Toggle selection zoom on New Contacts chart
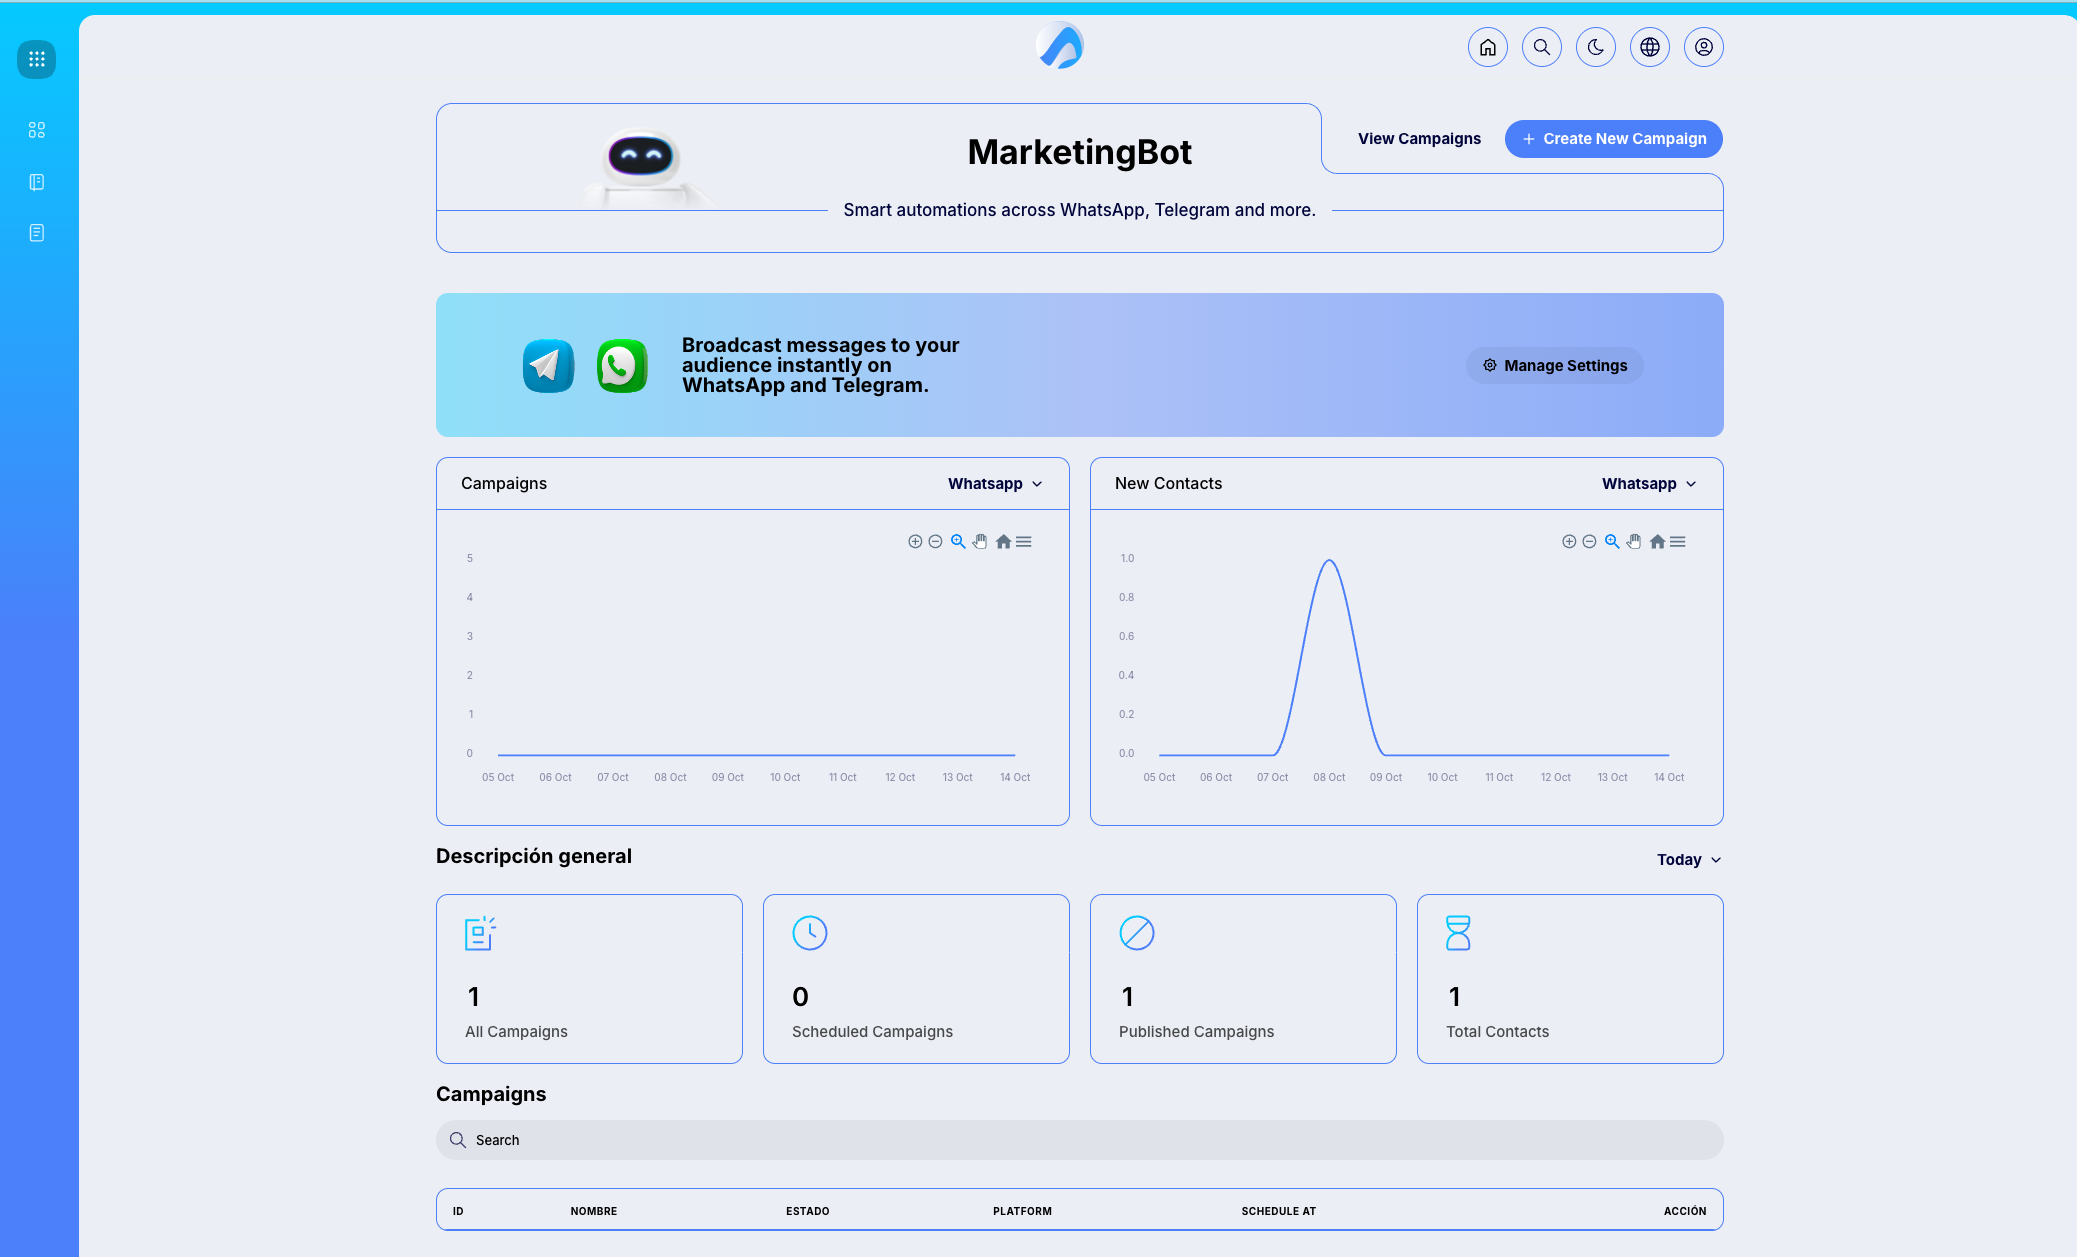 tap(1612, 542)
